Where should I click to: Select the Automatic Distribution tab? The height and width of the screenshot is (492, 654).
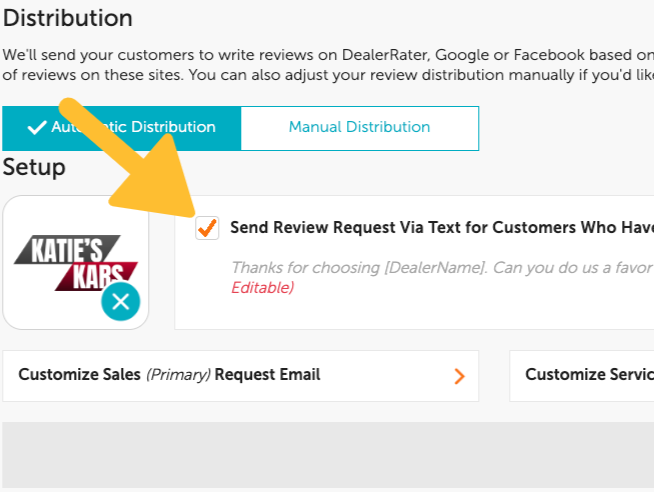click(121, 127)
